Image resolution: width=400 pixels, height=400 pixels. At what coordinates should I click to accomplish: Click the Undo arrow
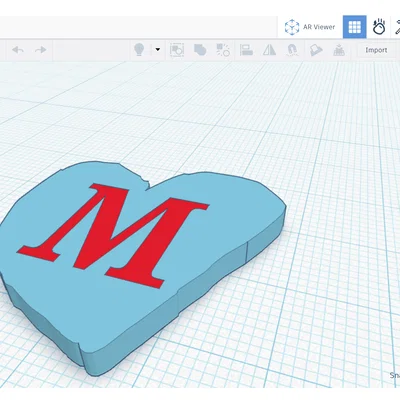pos(18,50)
